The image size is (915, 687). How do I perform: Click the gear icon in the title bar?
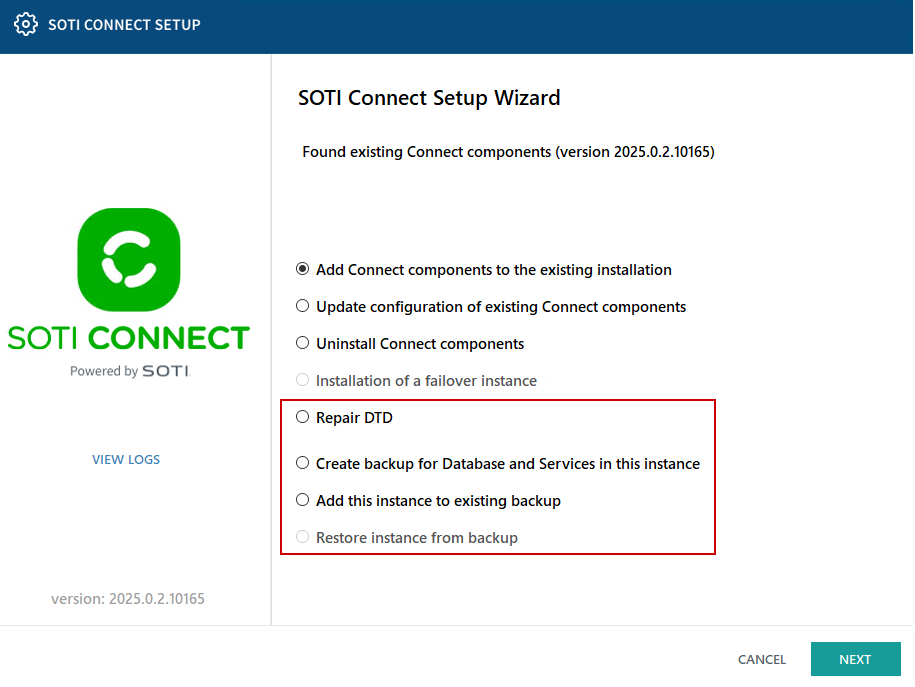pyautogui.click(x=25, y=24)
